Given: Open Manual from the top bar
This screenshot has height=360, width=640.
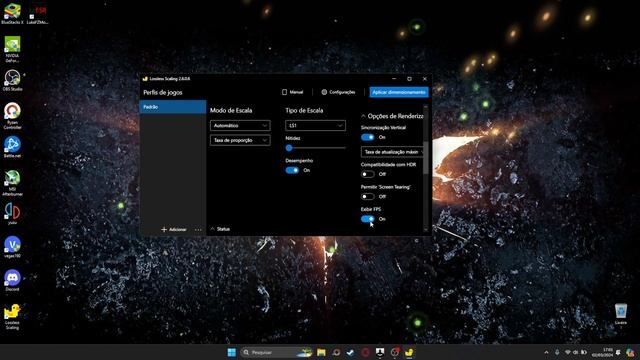Looking at the screenshot, I should tap(293, 92).
